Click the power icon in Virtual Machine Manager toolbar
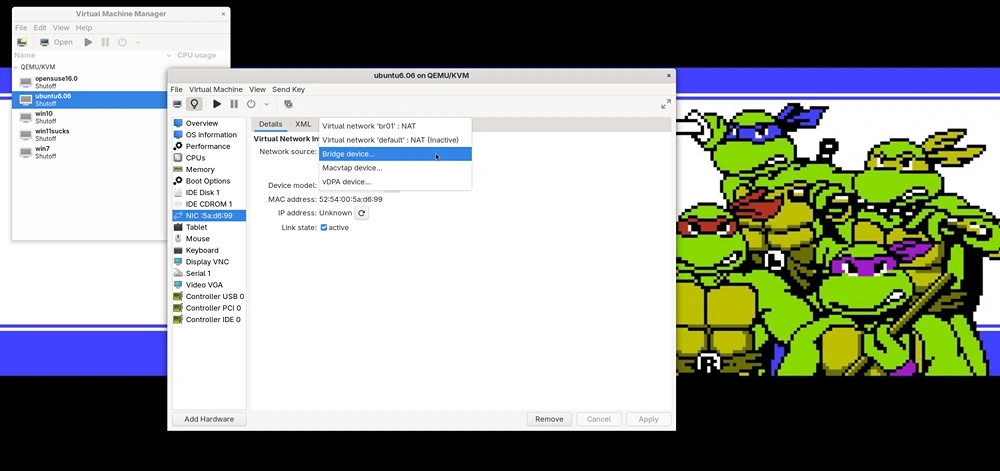The image size is (1000, 471). [x=122, y=42]
